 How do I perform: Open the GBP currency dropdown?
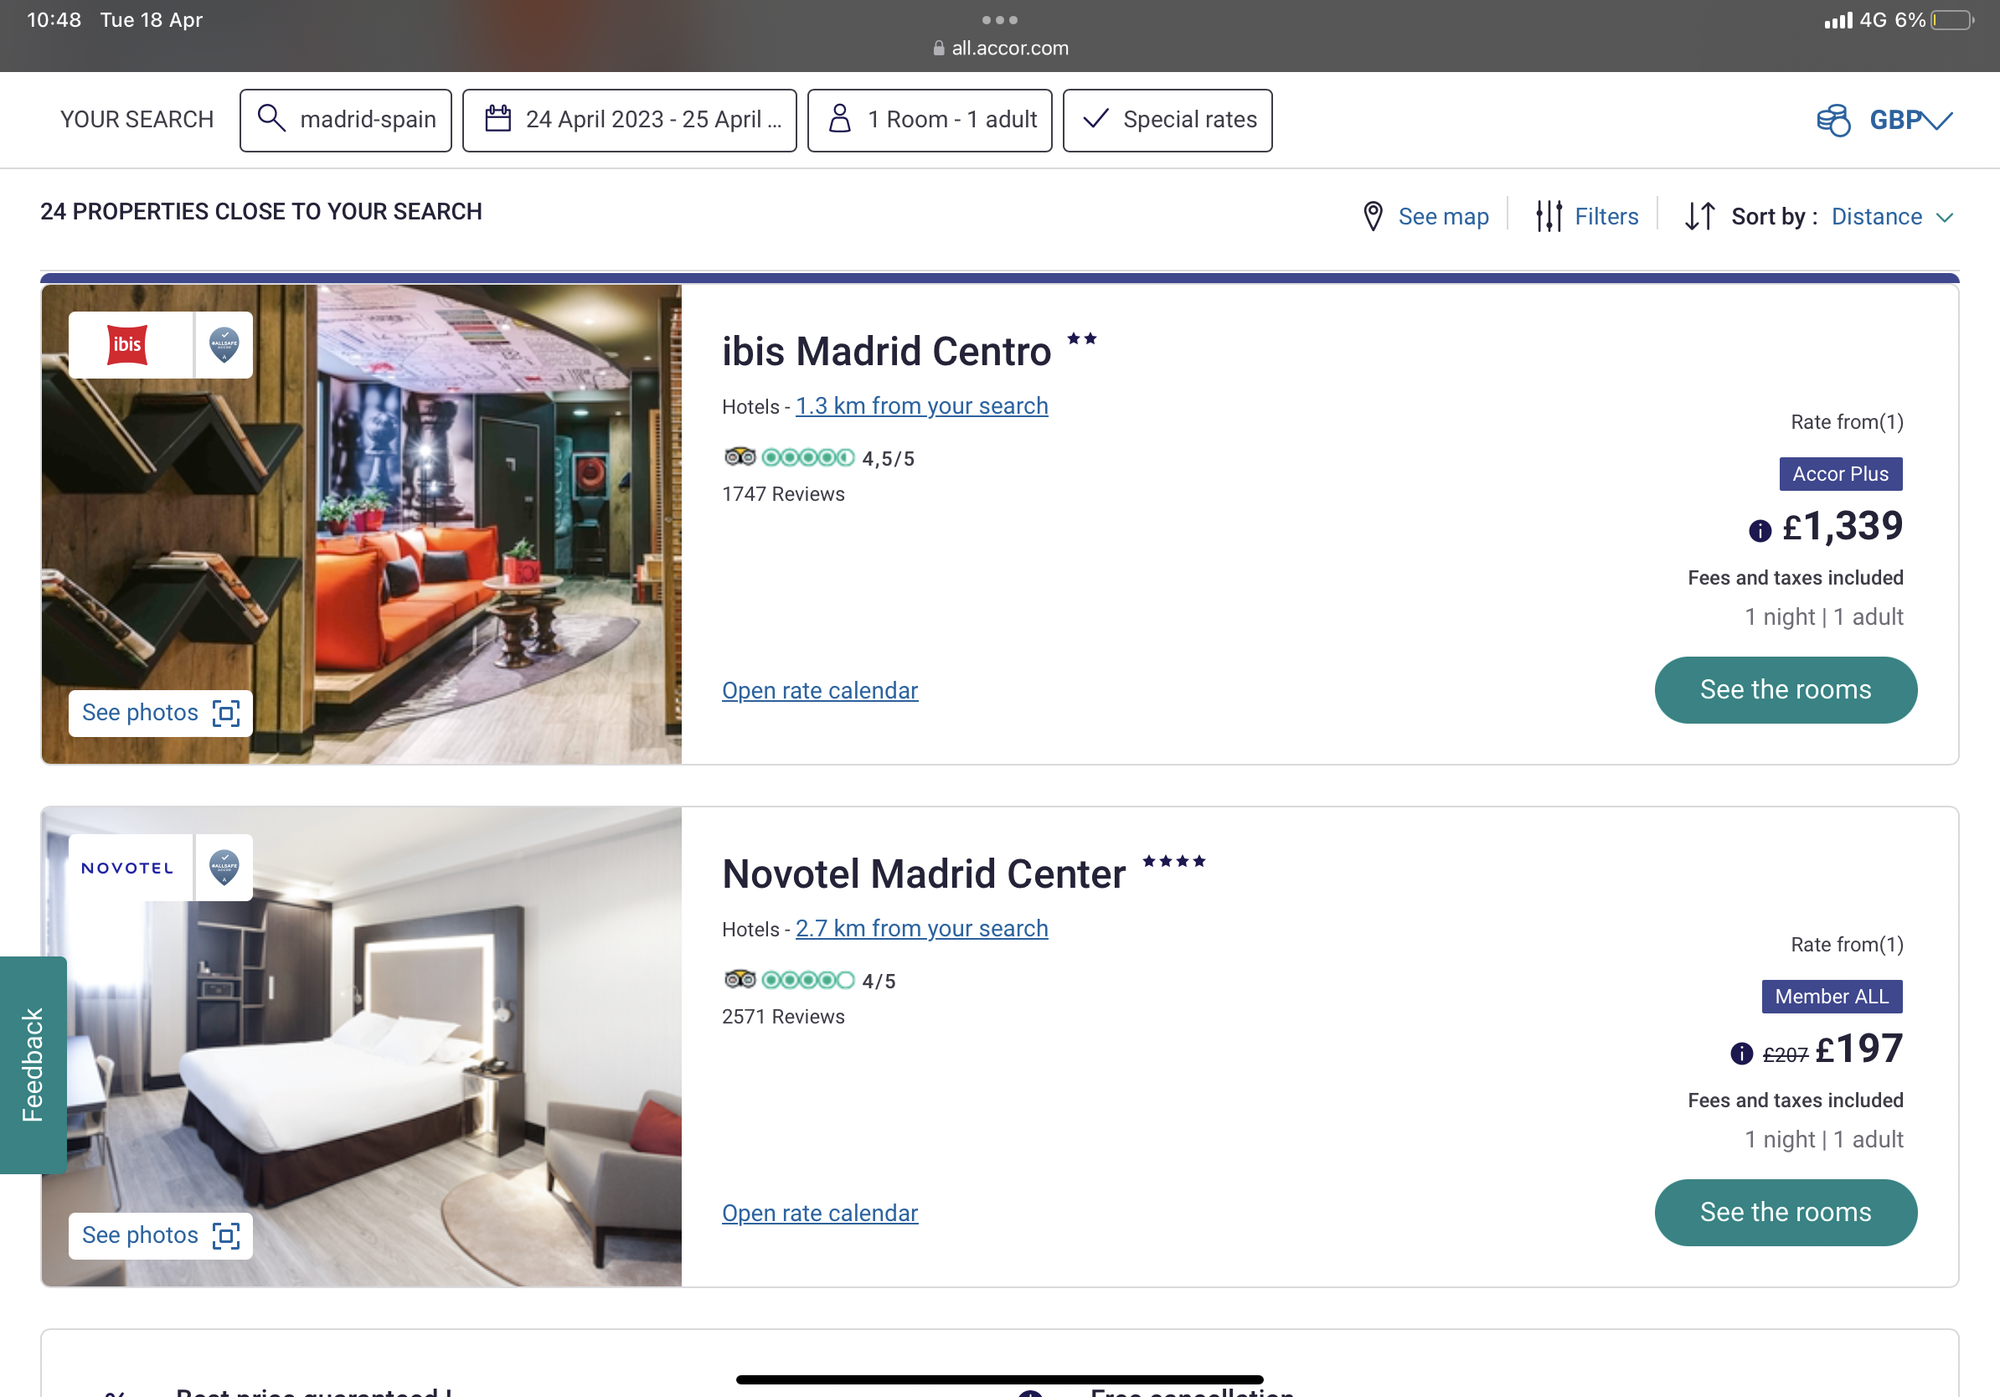1884,120
